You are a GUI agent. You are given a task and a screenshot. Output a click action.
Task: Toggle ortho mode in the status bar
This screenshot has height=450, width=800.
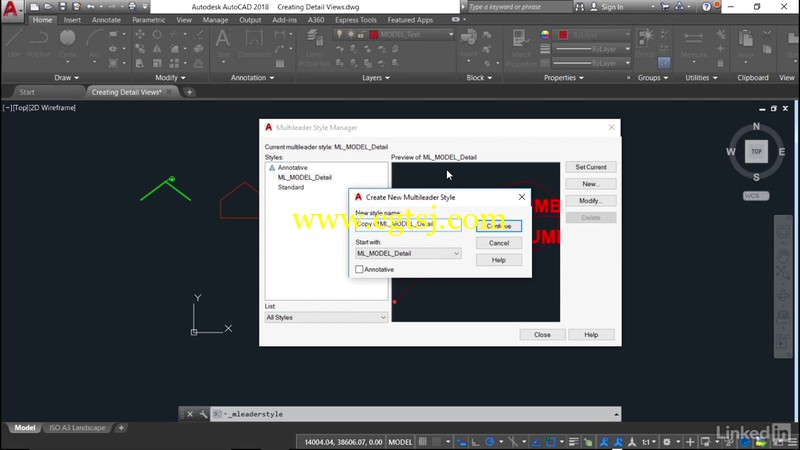point(476,442)
